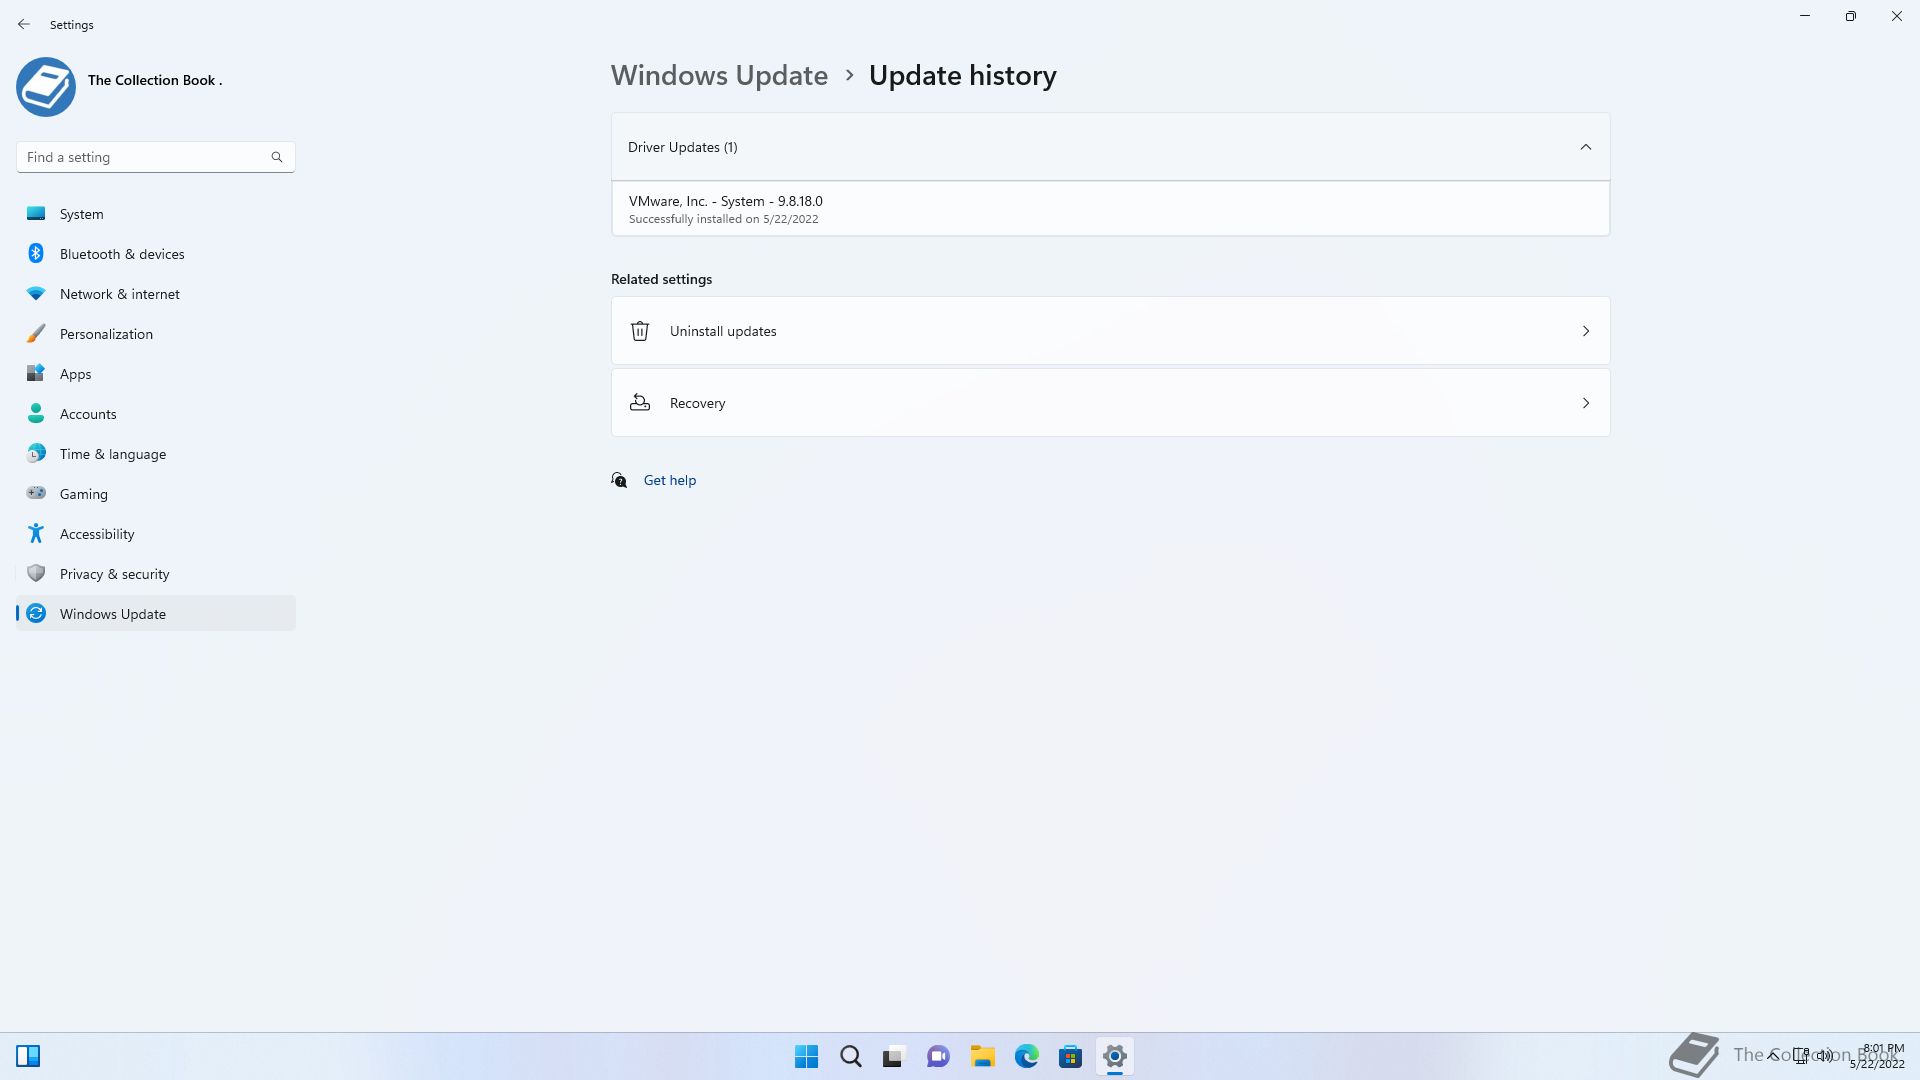Go to Bluetooth & devices settings
The image size is (1920, 1080).
[x=156, y=254]
